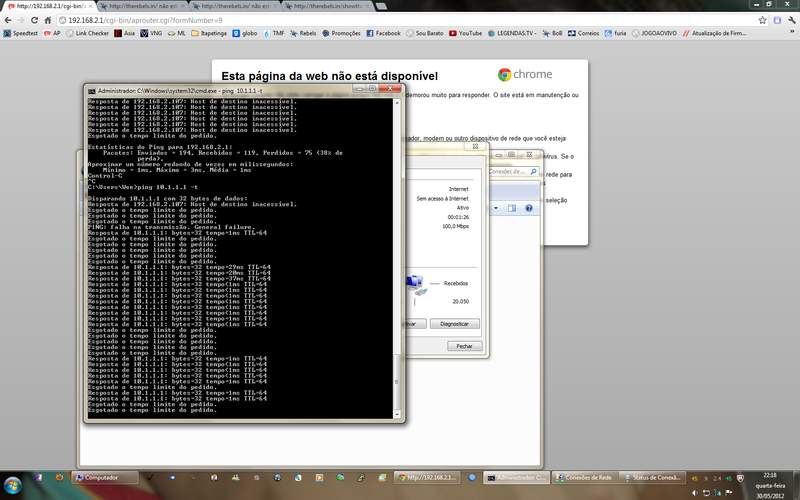Viewport: 800px width, 500px height.
Task: Click the Computador taskbar button
Action: pos(106,478)
